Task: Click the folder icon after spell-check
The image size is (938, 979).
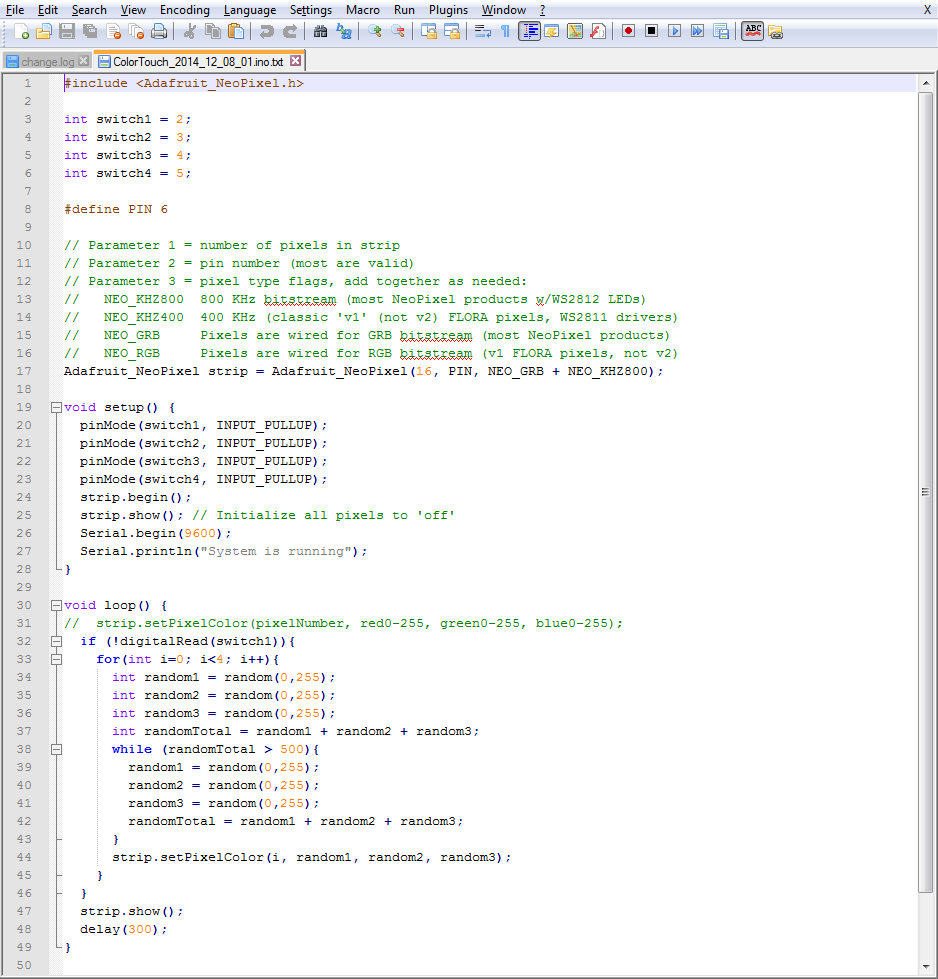Action: (776, 31)
